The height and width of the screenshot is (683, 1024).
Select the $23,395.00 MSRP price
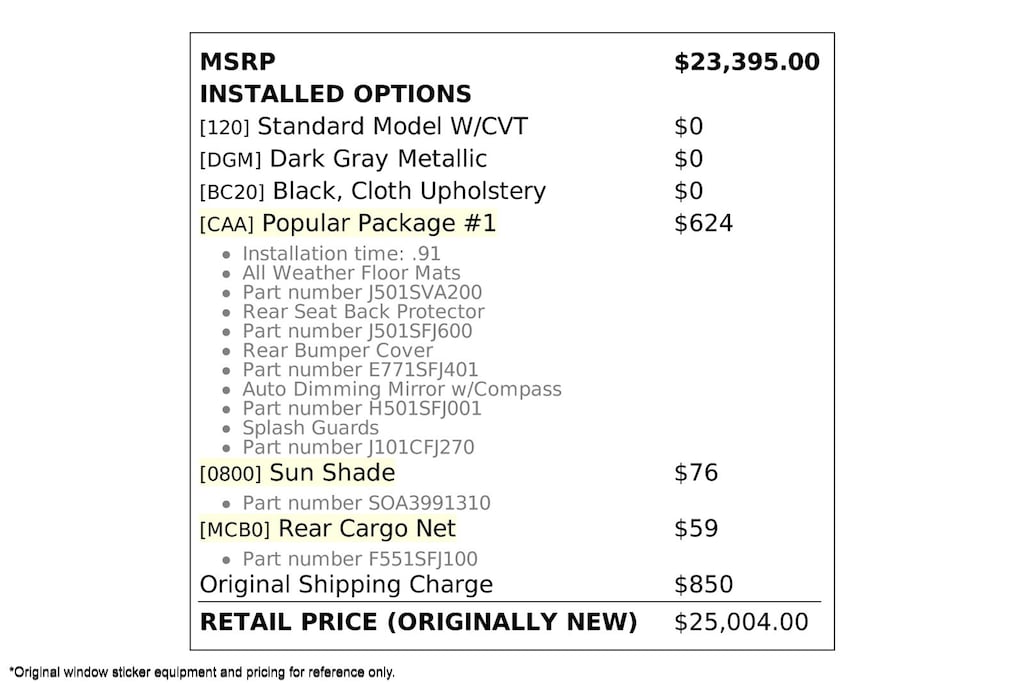point(746,62)
